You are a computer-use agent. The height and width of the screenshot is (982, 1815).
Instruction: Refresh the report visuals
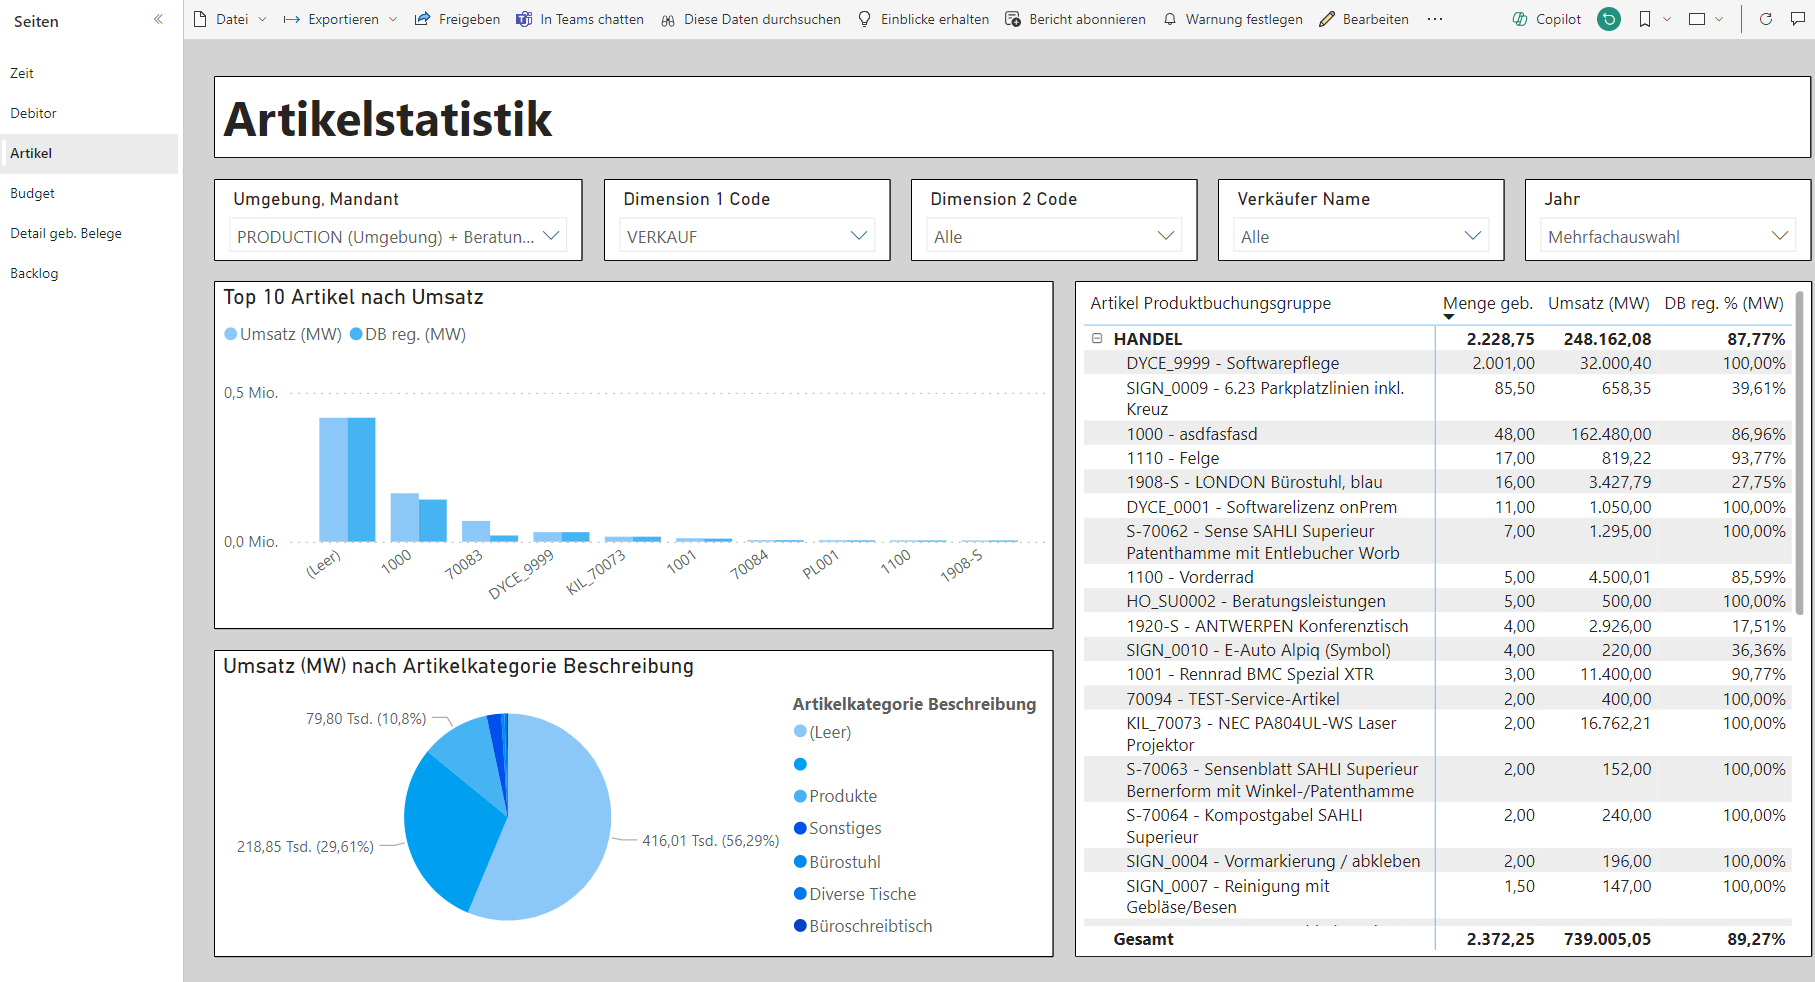[1766, 19]
